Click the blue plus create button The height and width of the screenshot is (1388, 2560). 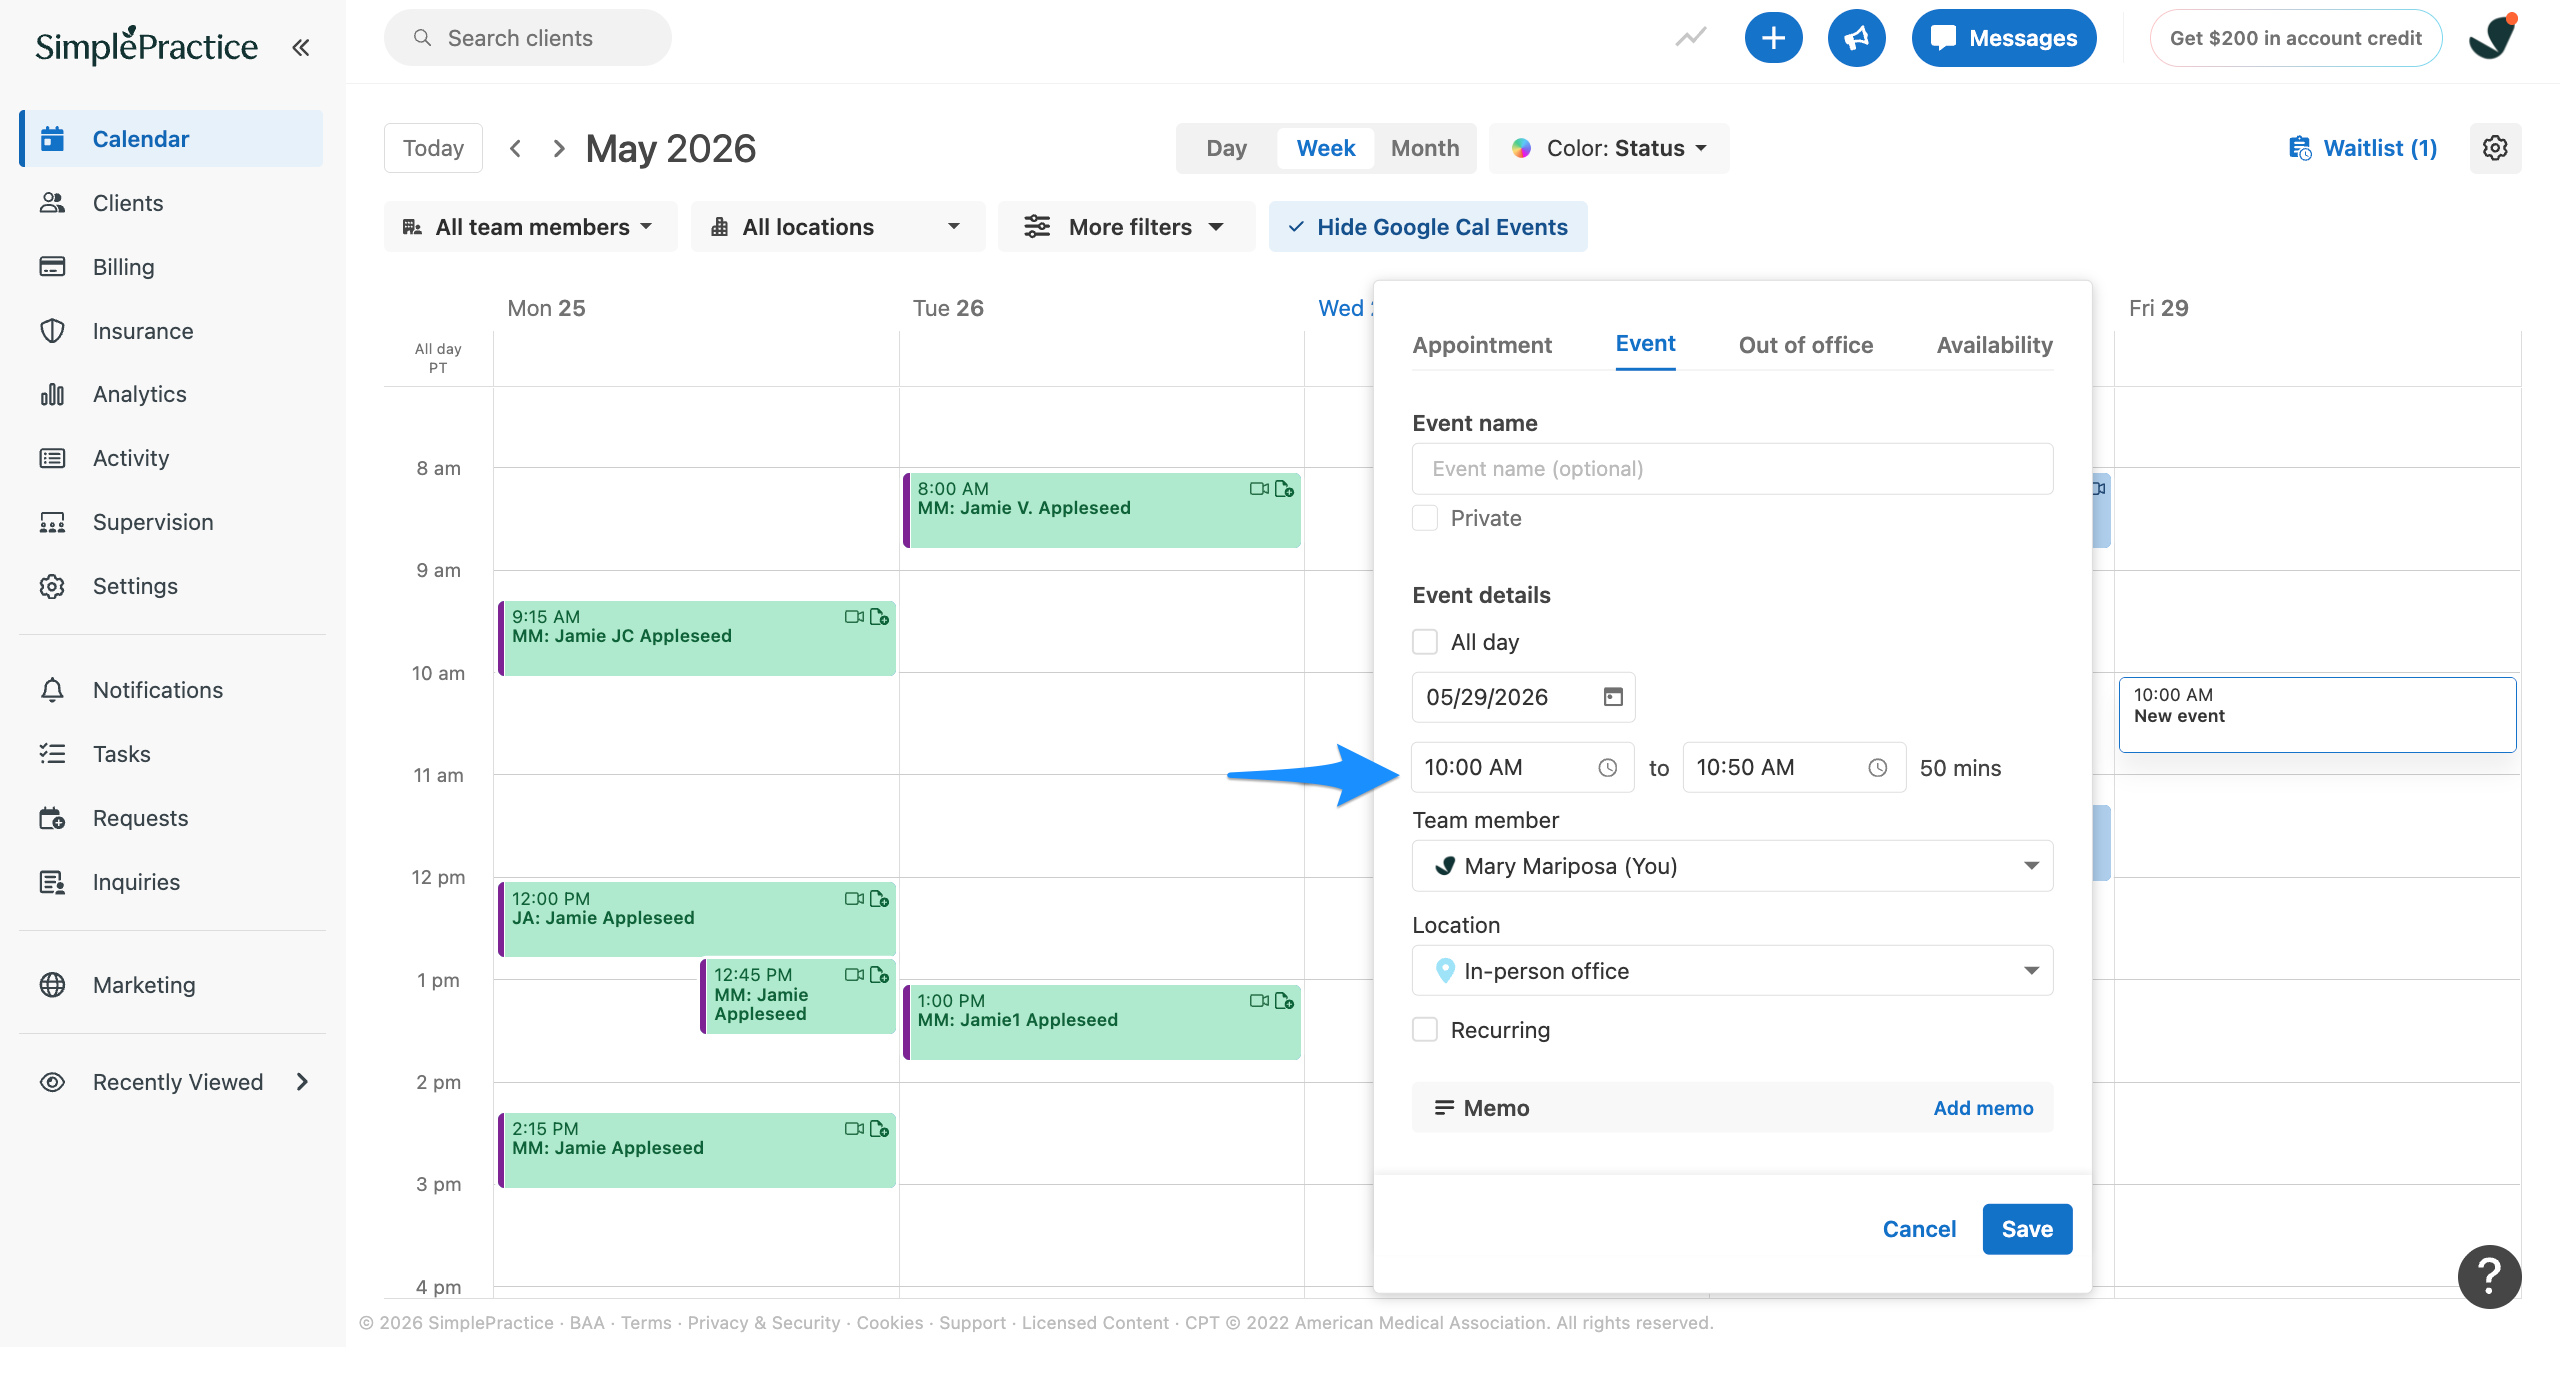coord(1773,38)
